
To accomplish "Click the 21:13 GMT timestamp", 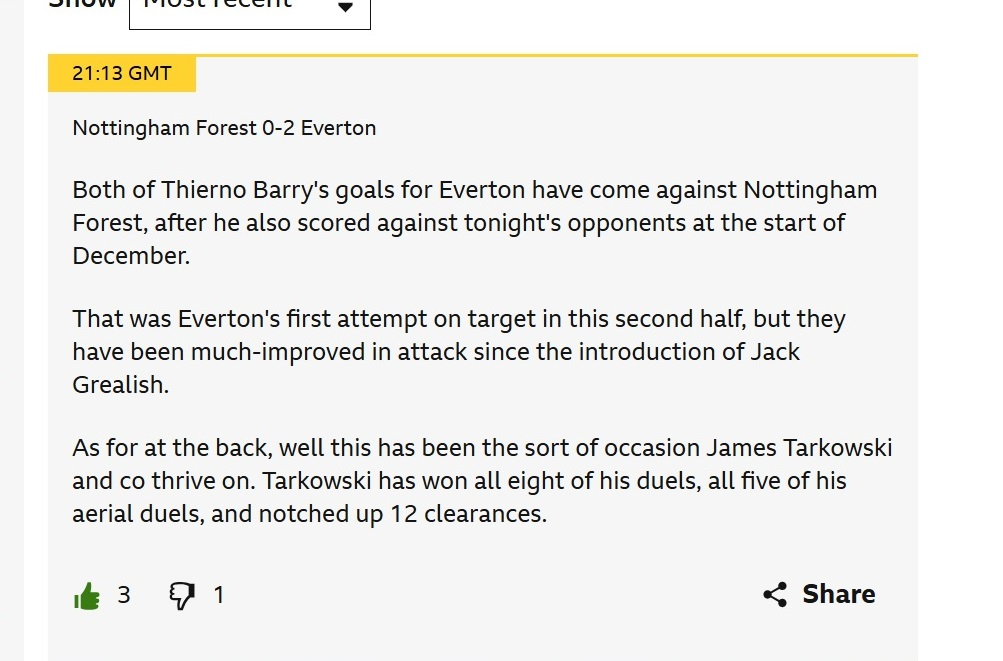I will coord(122,74).
